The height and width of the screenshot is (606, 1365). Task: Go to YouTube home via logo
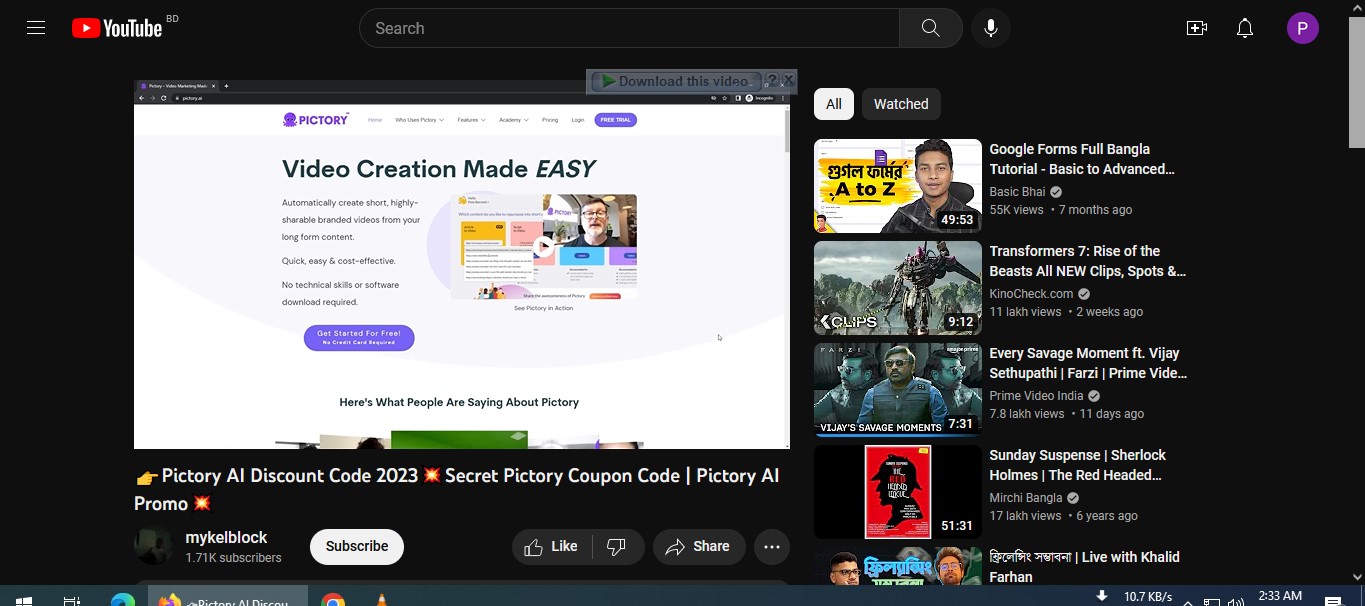117,28
